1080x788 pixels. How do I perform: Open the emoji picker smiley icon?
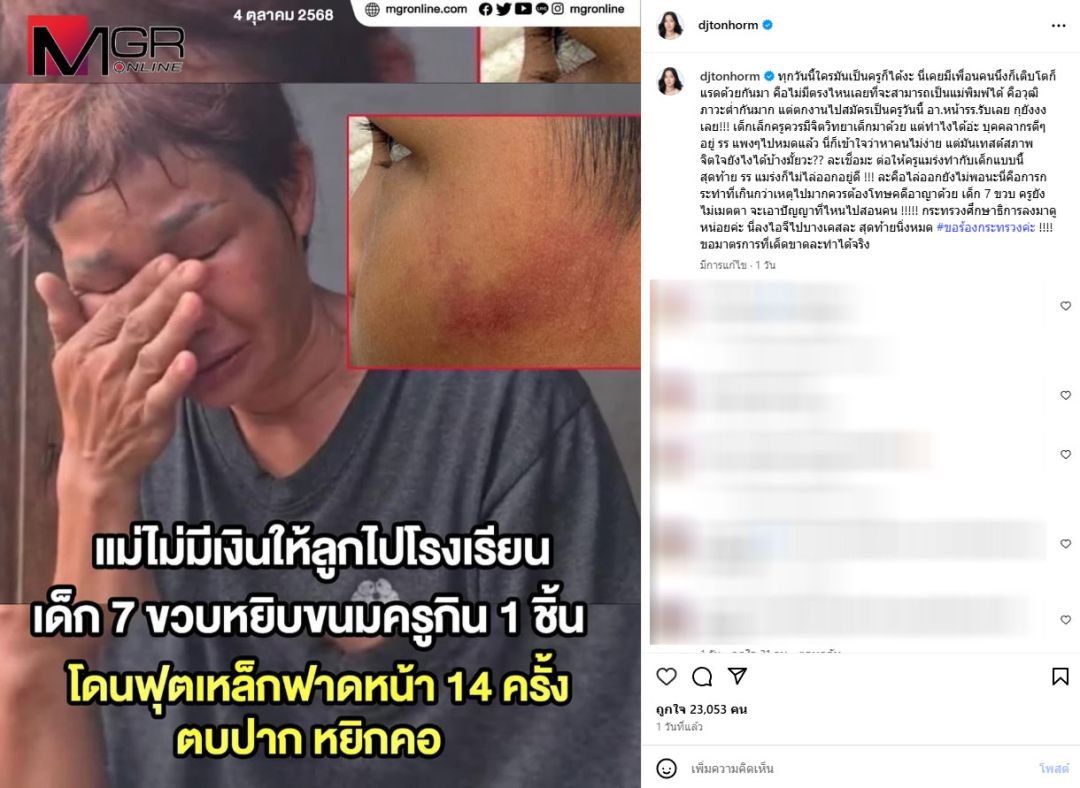pos(666,768)
